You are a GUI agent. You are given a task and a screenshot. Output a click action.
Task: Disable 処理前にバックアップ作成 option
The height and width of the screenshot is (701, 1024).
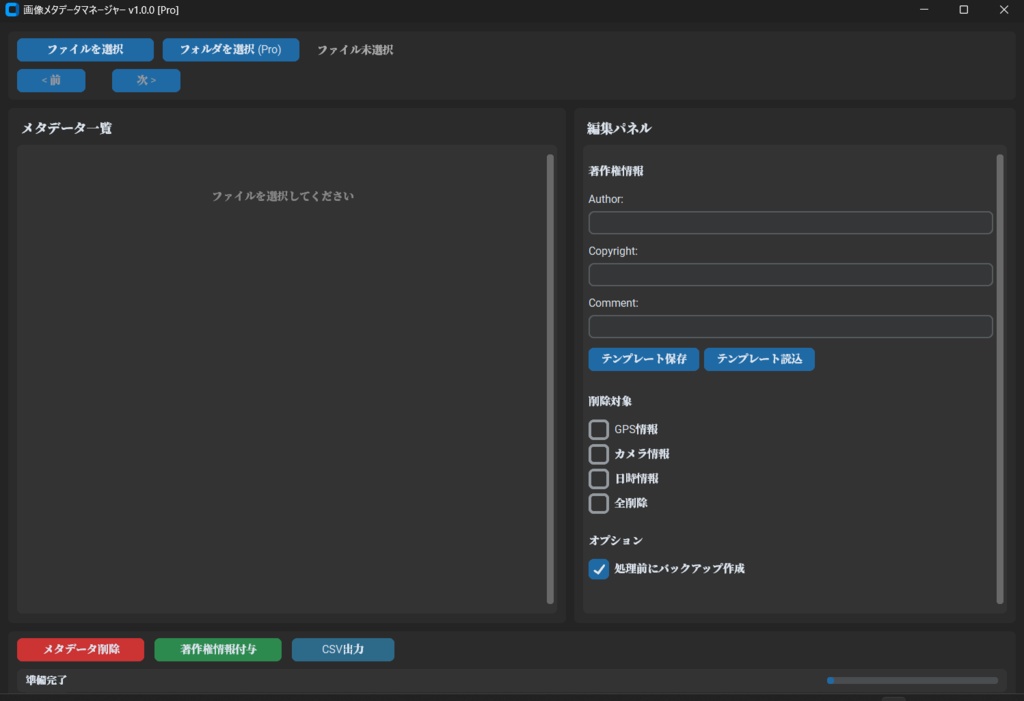(x=598, y=568)
